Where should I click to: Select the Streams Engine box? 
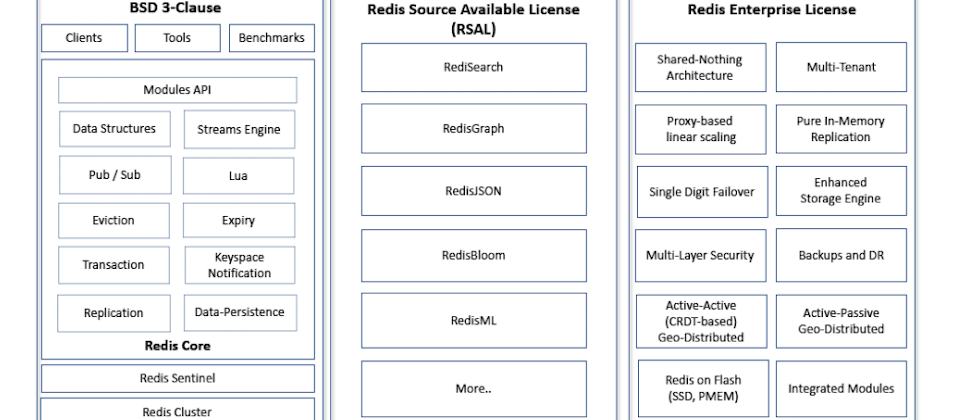coord(239,129)
